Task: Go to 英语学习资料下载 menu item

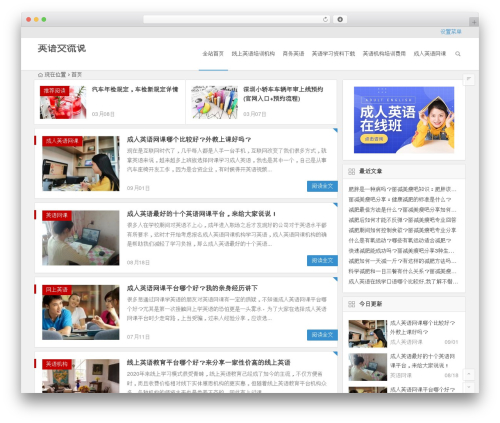Action: point(333,54)
